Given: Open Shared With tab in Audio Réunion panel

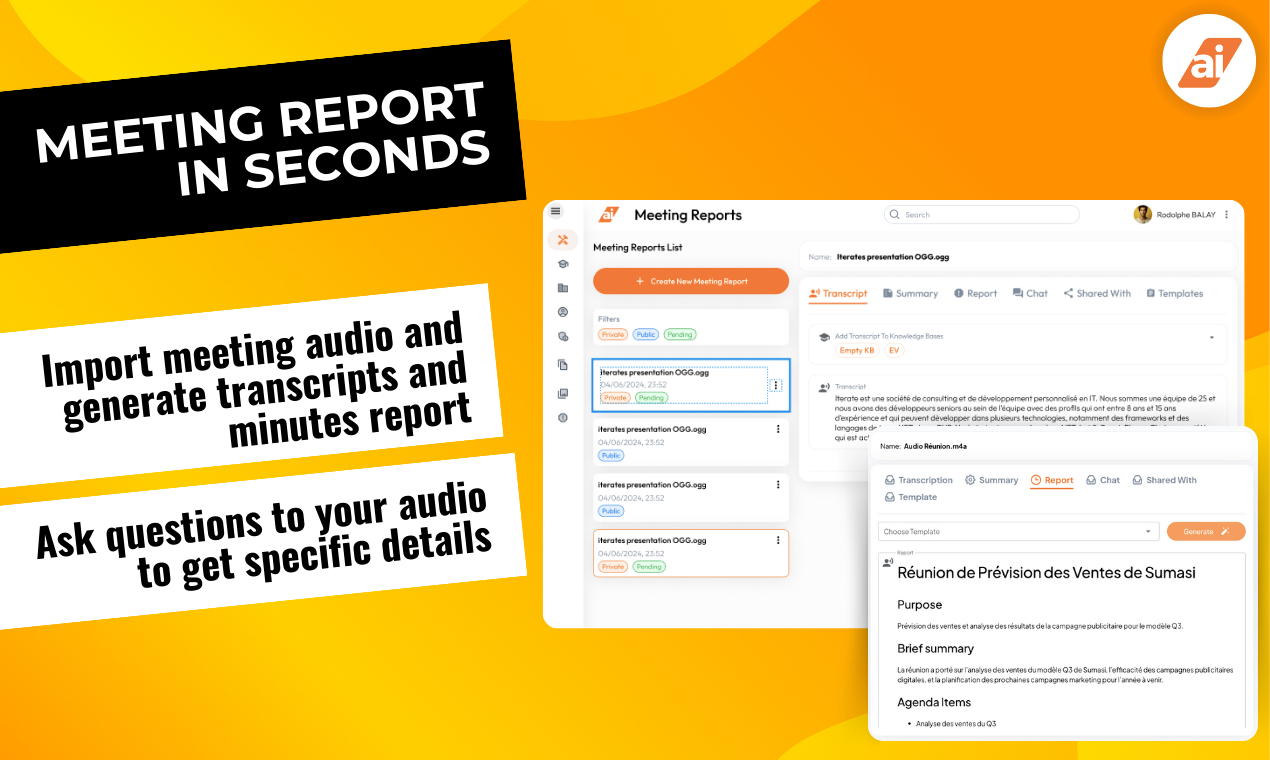Looking at the screenshot, I should pos(1164,480).
